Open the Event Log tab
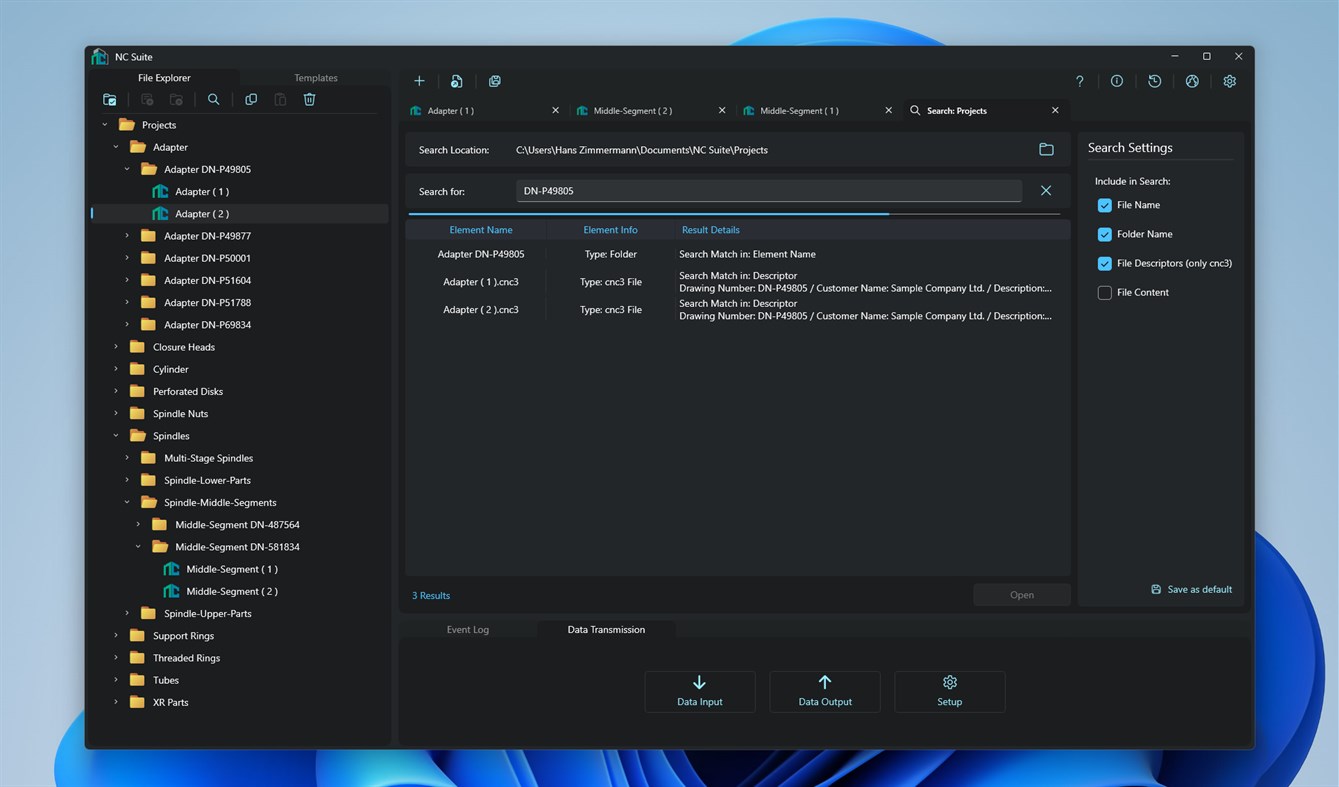The height and width of the screenshot is (787, 1339). (468, 629)
